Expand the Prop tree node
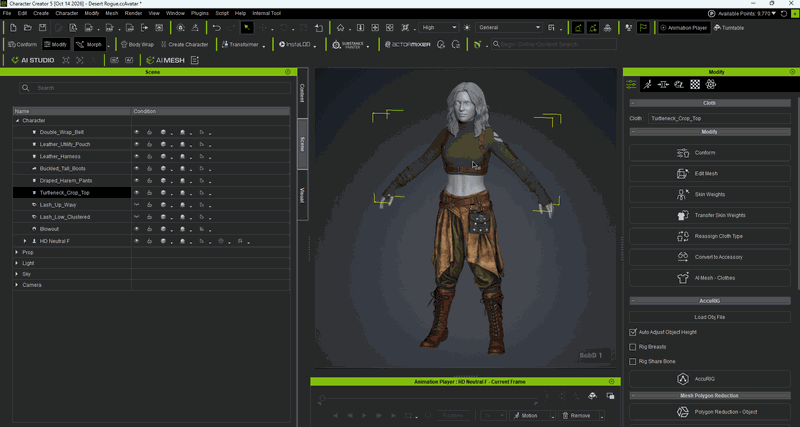 [17, 252]
